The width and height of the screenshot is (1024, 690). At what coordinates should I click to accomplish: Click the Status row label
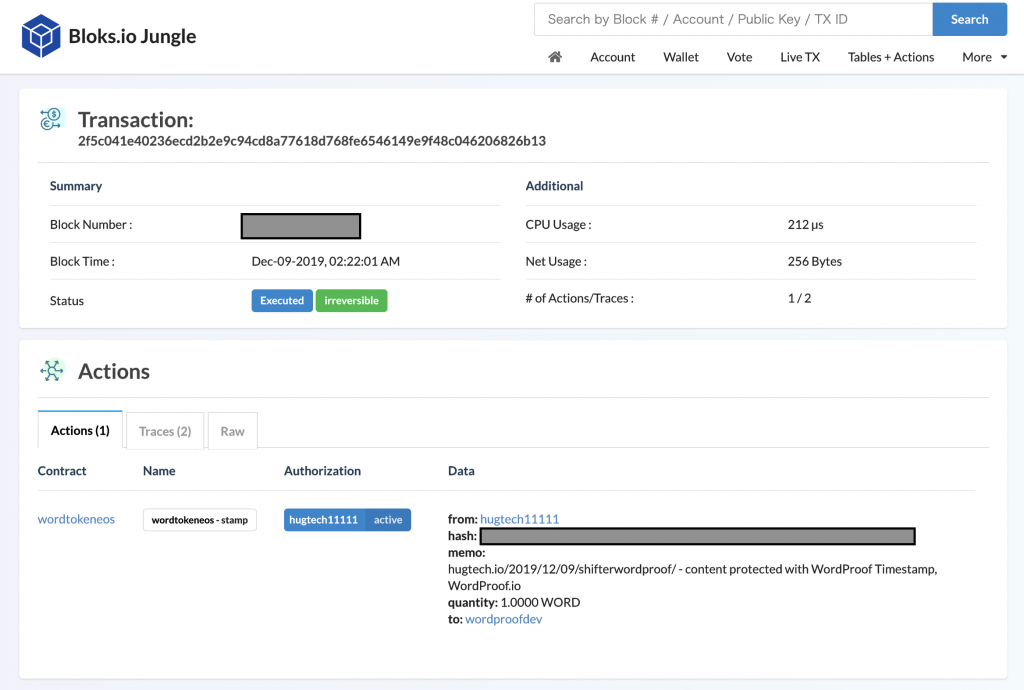[67, 301]
